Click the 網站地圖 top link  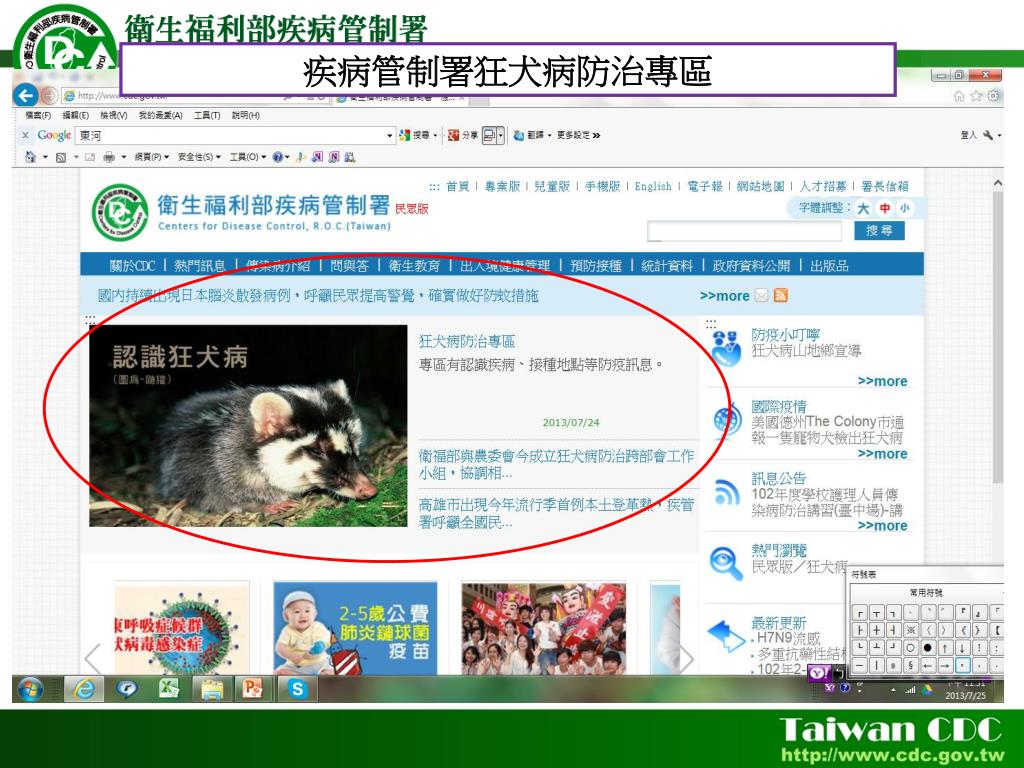coord(760,186)
